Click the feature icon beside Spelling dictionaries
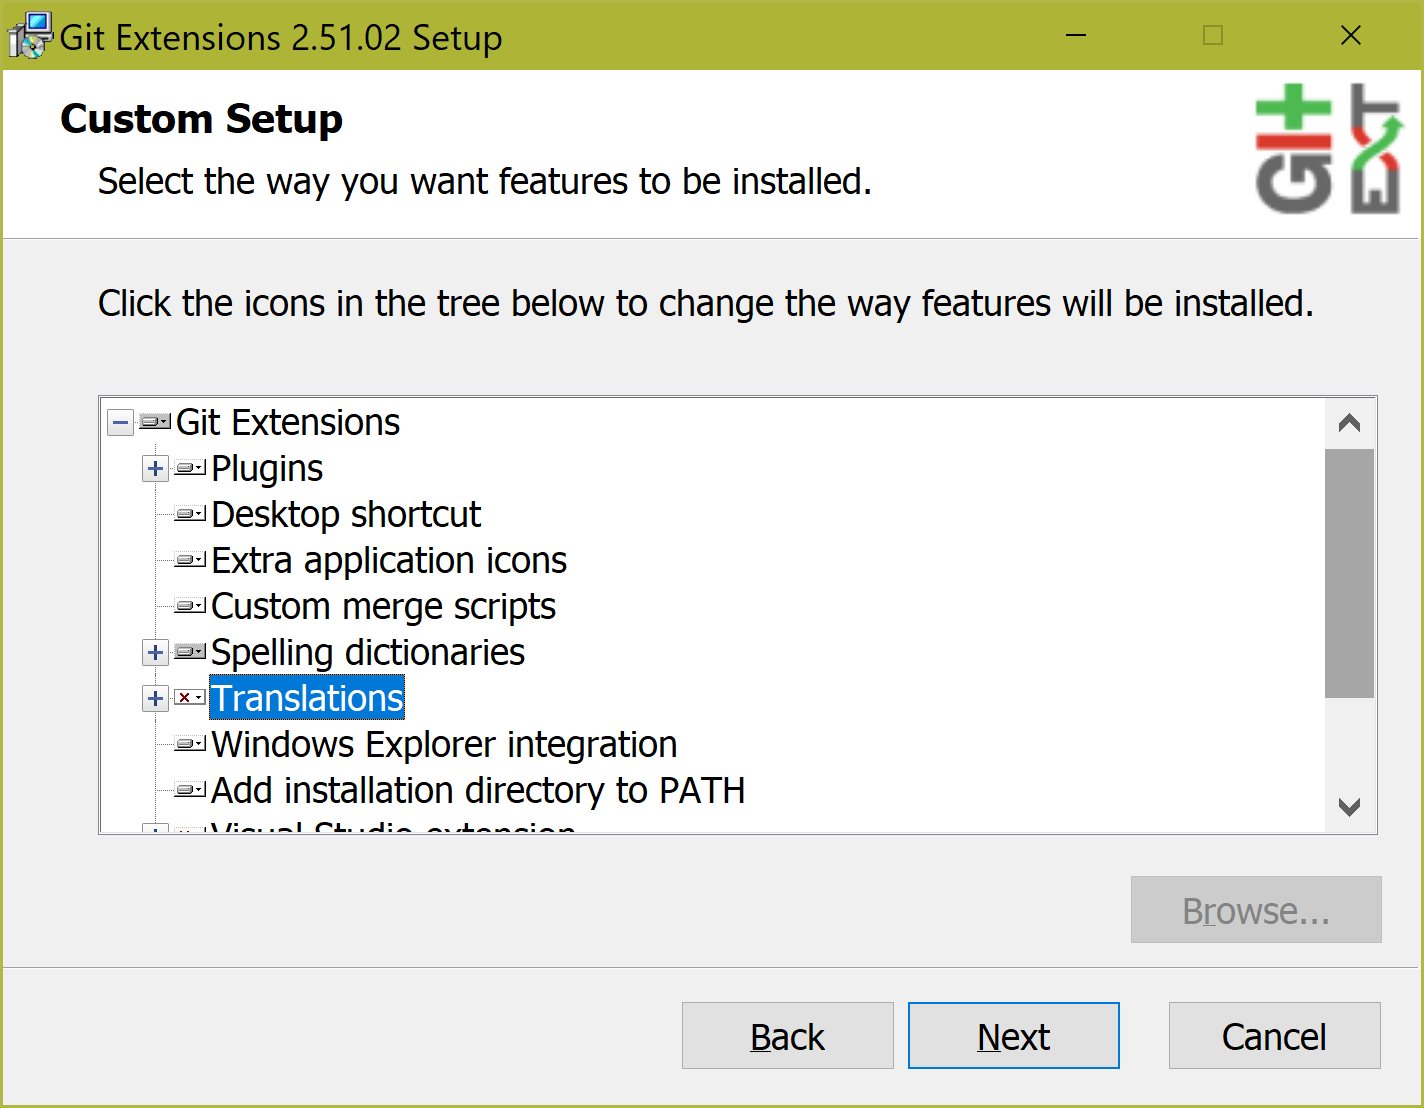The height and width of the screenshot is (1108, 1424). [x=189, y=651]
